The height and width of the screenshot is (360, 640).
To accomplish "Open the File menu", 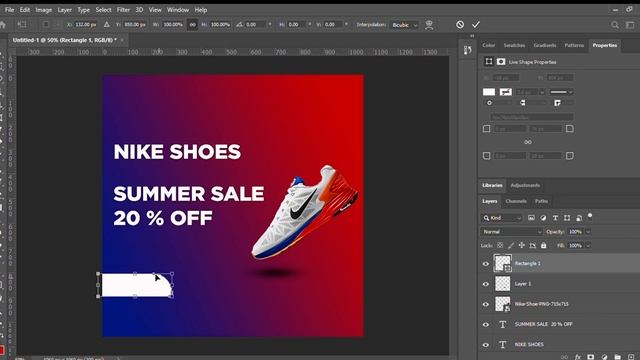I will 9,10.
